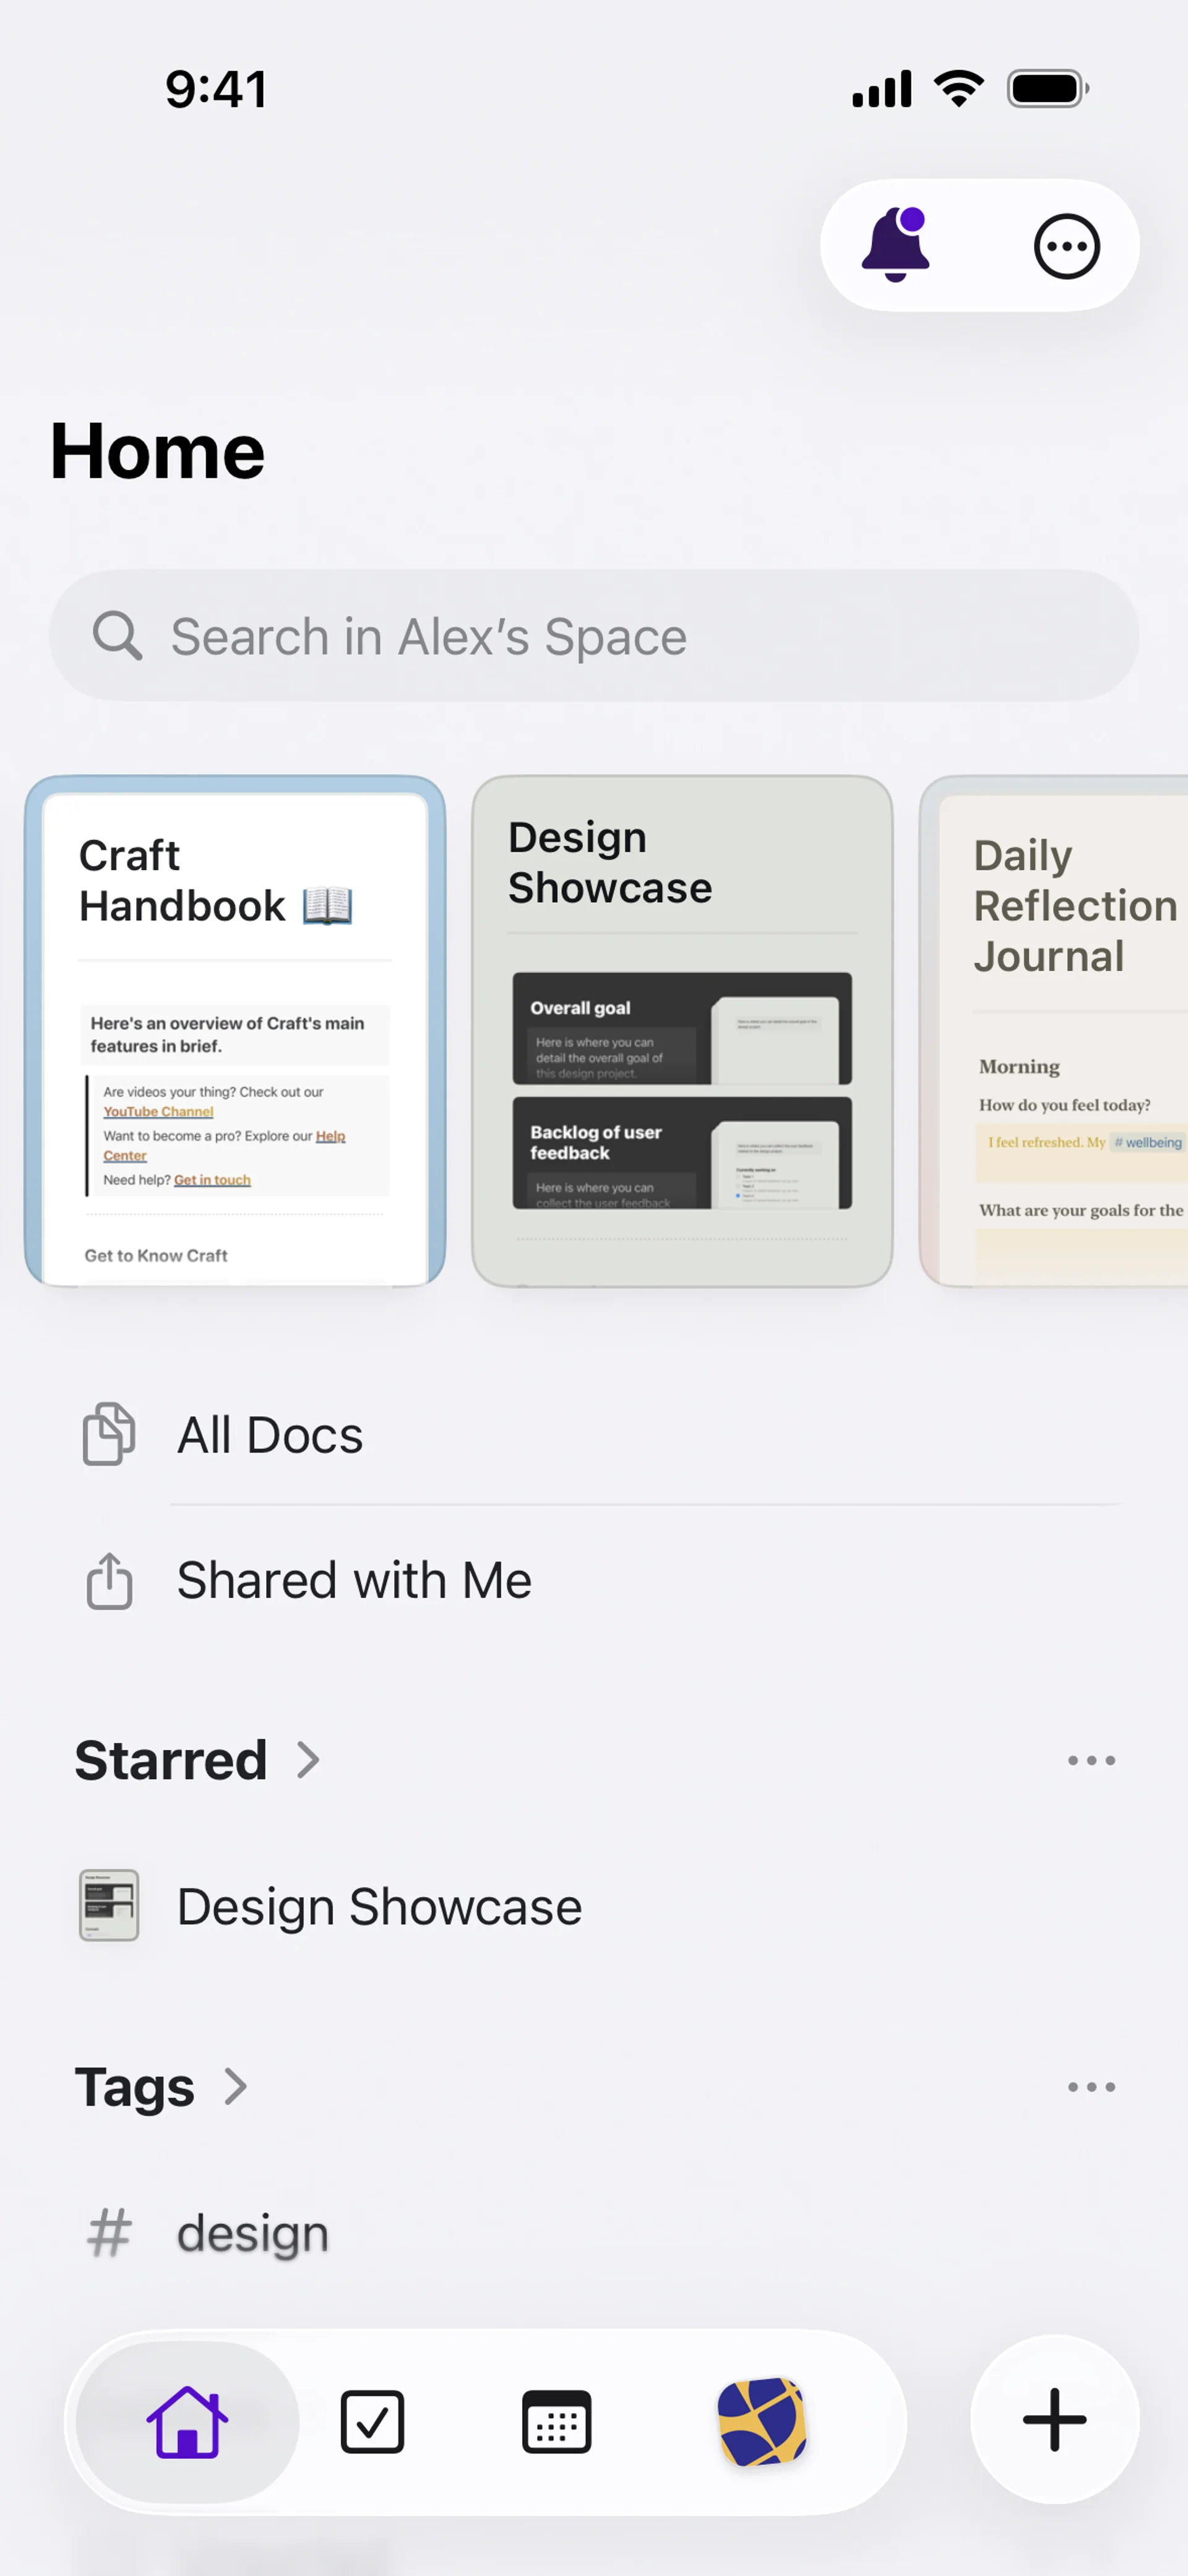
Task: Select the design hashtag tag
Action: click(x=252, y=2232)
